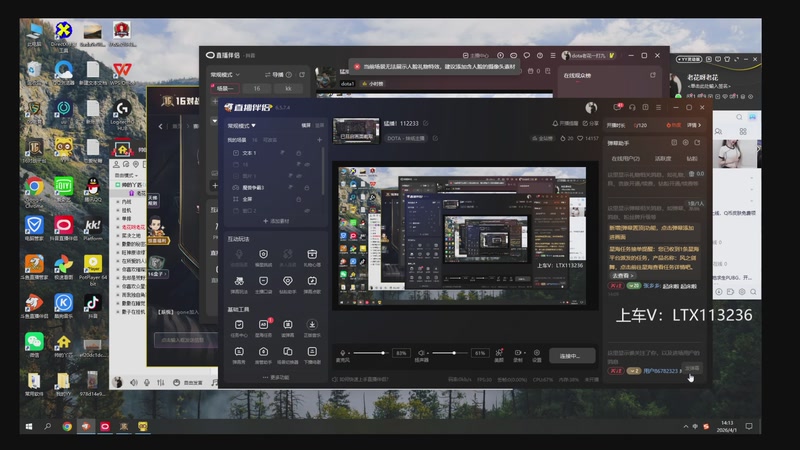Open the gear icon in the 弹幕助手 header
800x450 pixels.
coord(686,143)
